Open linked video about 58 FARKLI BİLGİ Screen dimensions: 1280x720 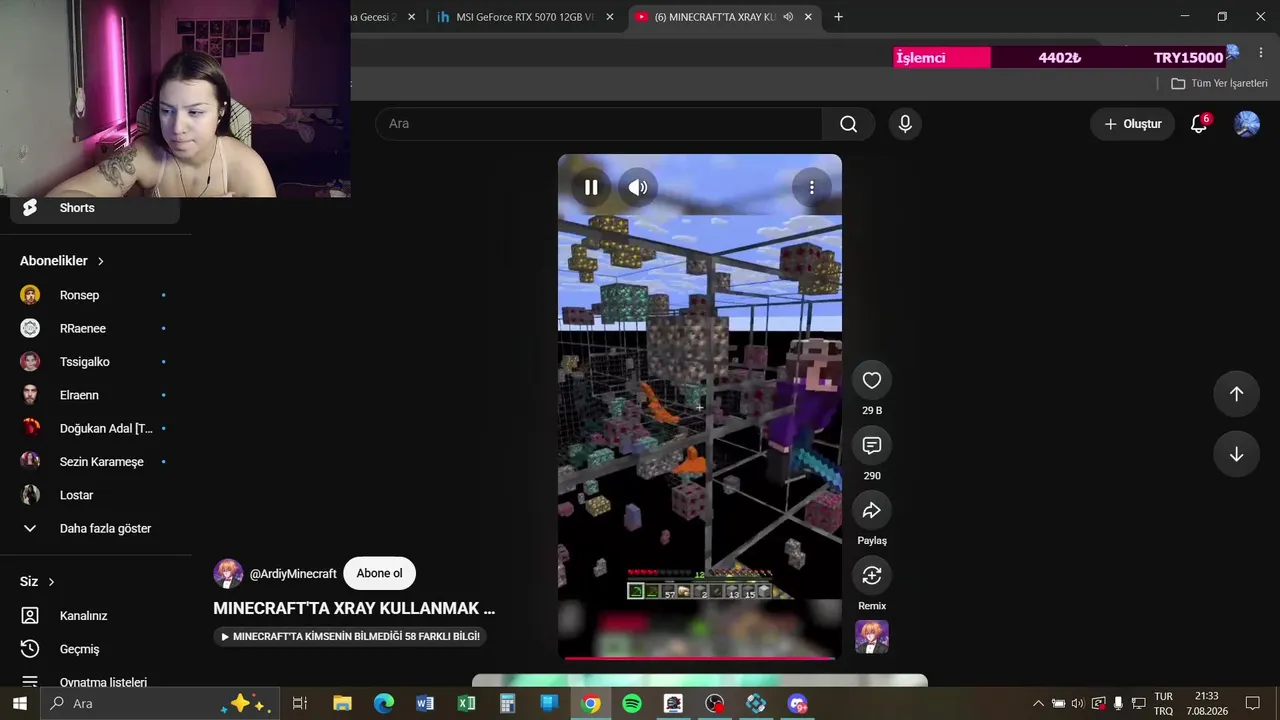350,636
